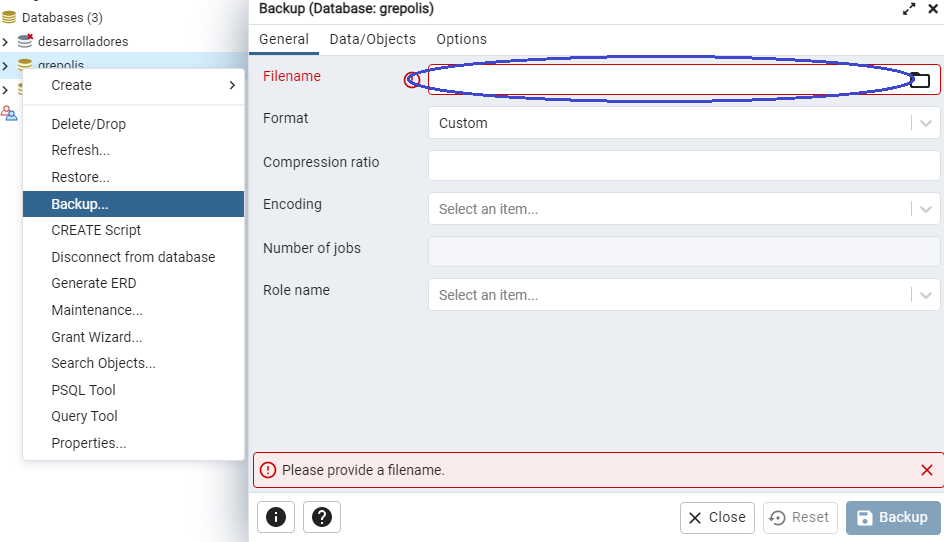Viewport: 944px width, 542px height.
Task: Click the help question mark icon
Action: (322, 517)
